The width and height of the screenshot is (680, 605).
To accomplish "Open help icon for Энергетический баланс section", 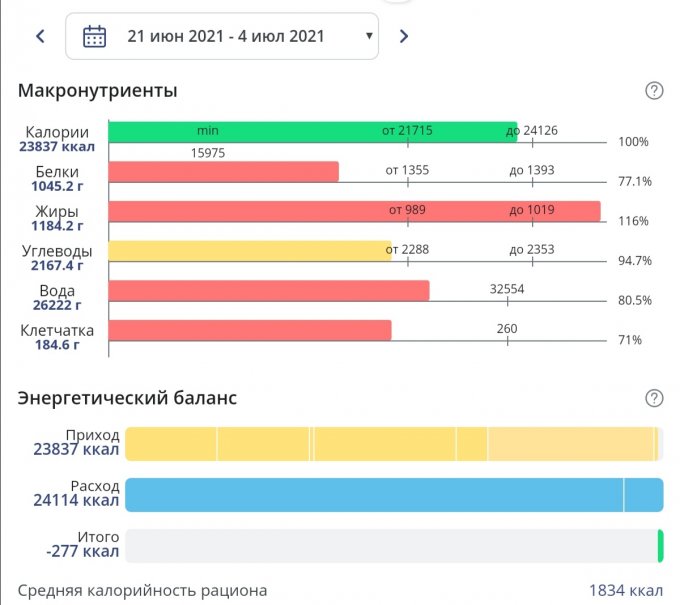I will coord(654,398).
